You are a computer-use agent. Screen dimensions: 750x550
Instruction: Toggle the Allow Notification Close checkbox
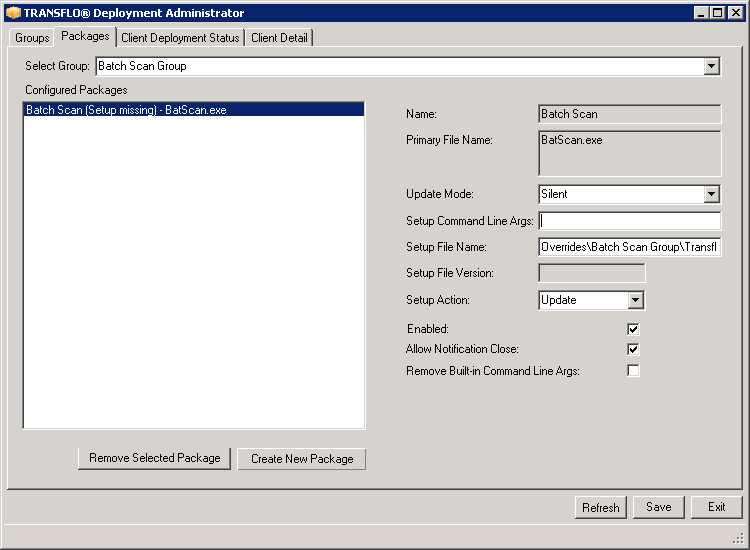(x=633, y=349)
